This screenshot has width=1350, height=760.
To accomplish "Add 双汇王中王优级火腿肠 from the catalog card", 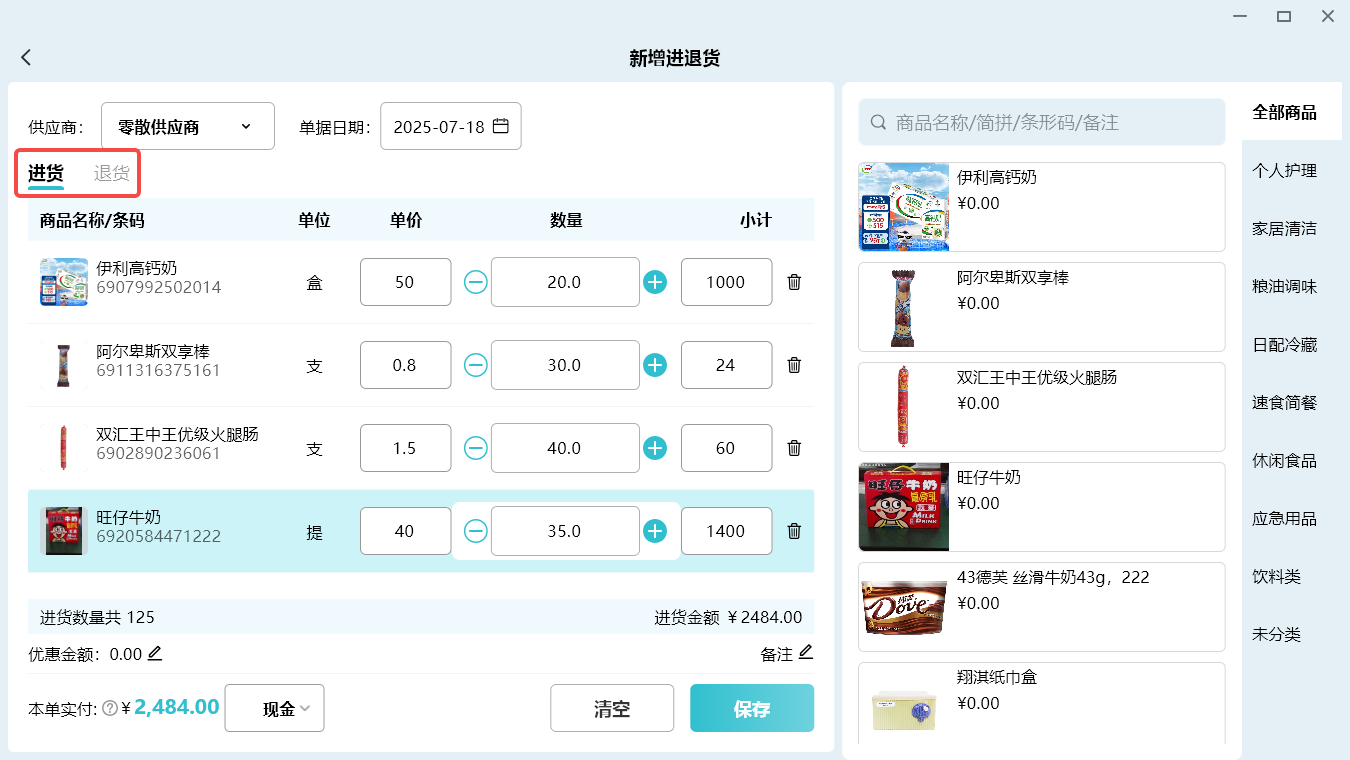I will (x=1041, y=407).
